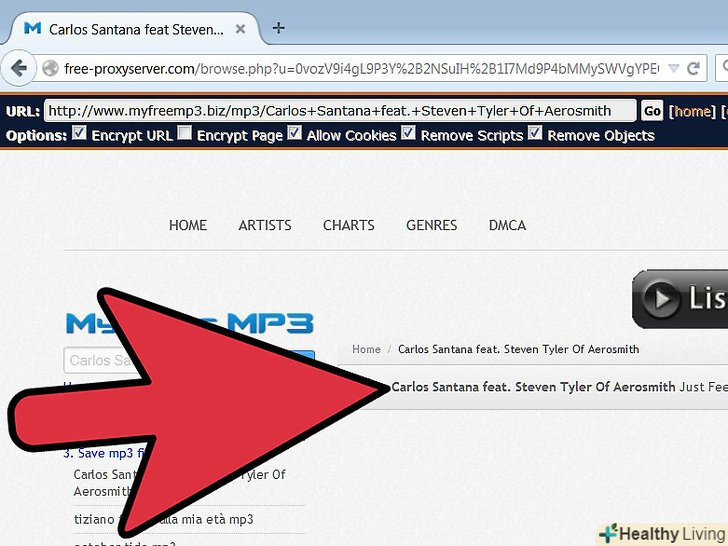Open the HOME menu item
The width and height of the screenshot is (728, 546).
pos(188,225)
